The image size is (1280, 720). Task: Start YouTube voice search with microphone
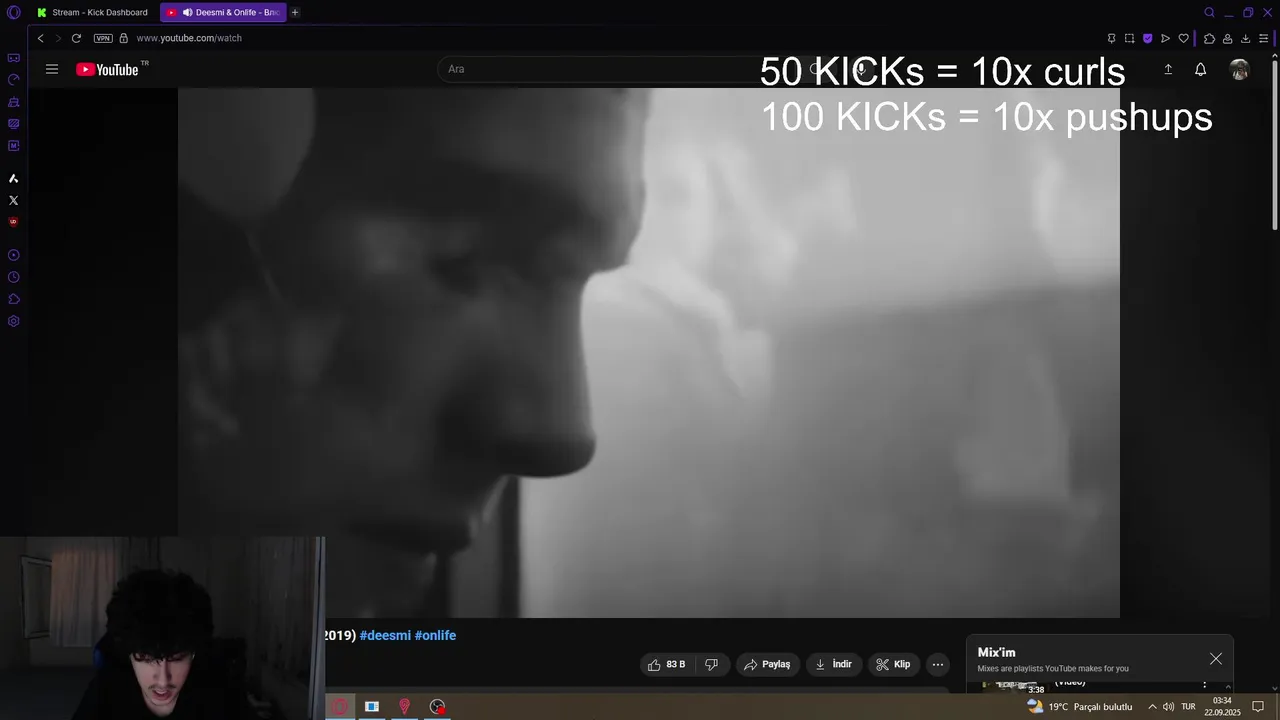[x=861, y=69]
